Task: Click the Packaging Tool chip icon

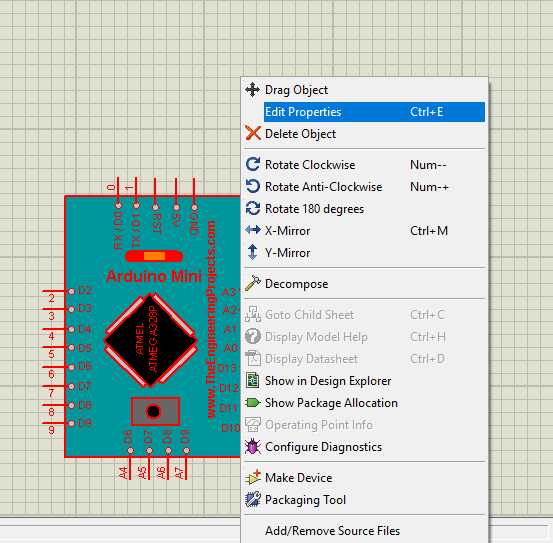Action: 253,499
